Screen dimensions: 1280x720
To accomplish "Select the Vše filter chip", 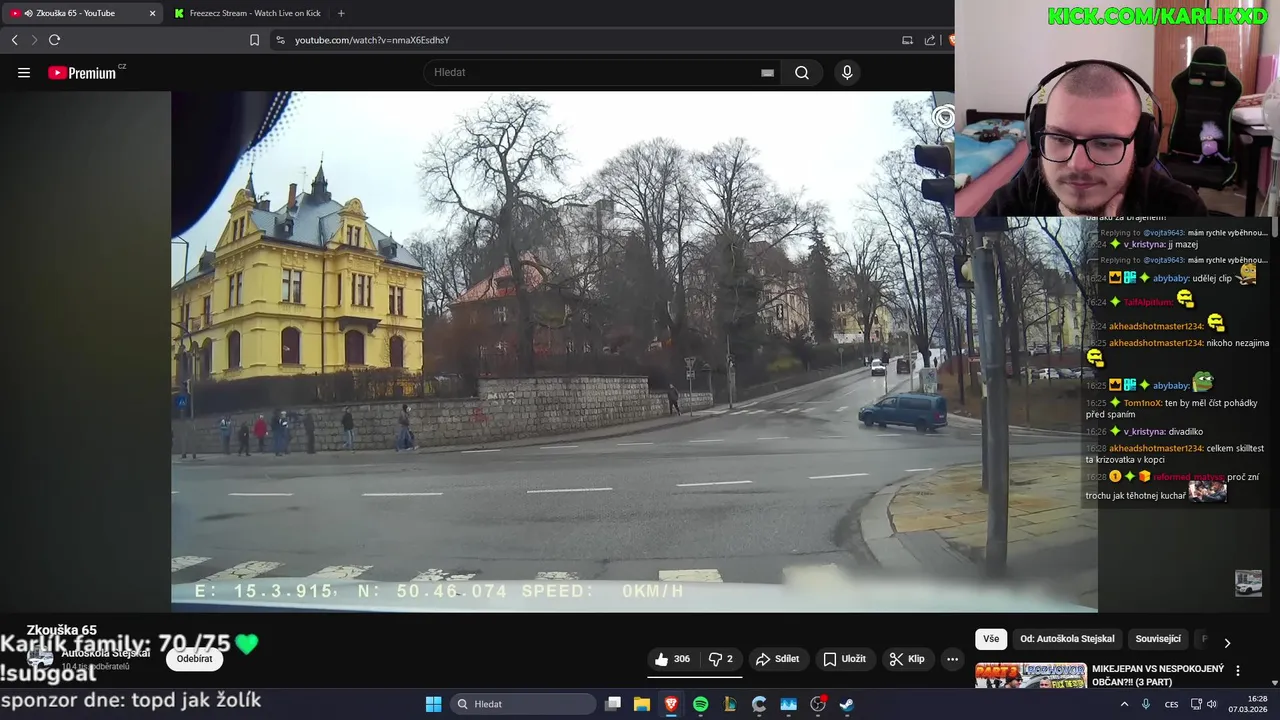I will 990,639.
